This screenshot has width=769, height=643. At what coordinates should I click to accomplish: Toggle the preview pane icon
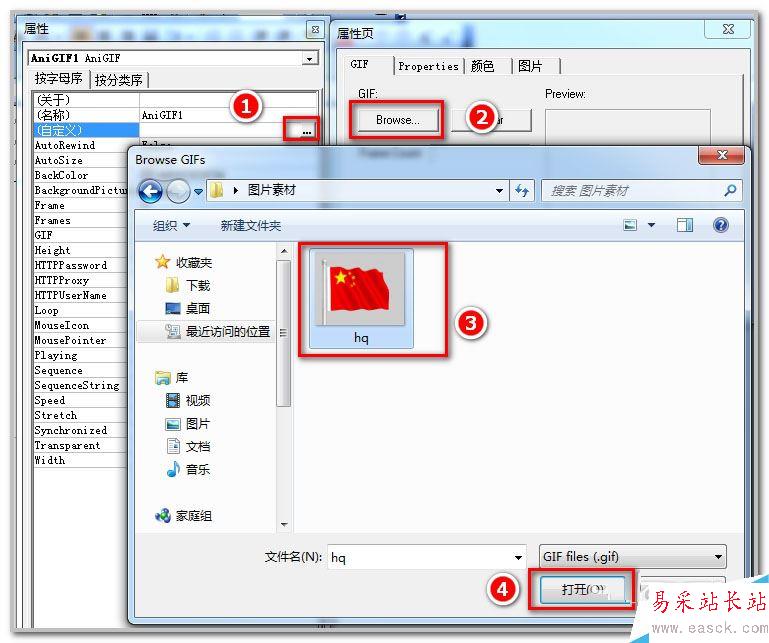(x=685, y=225)
